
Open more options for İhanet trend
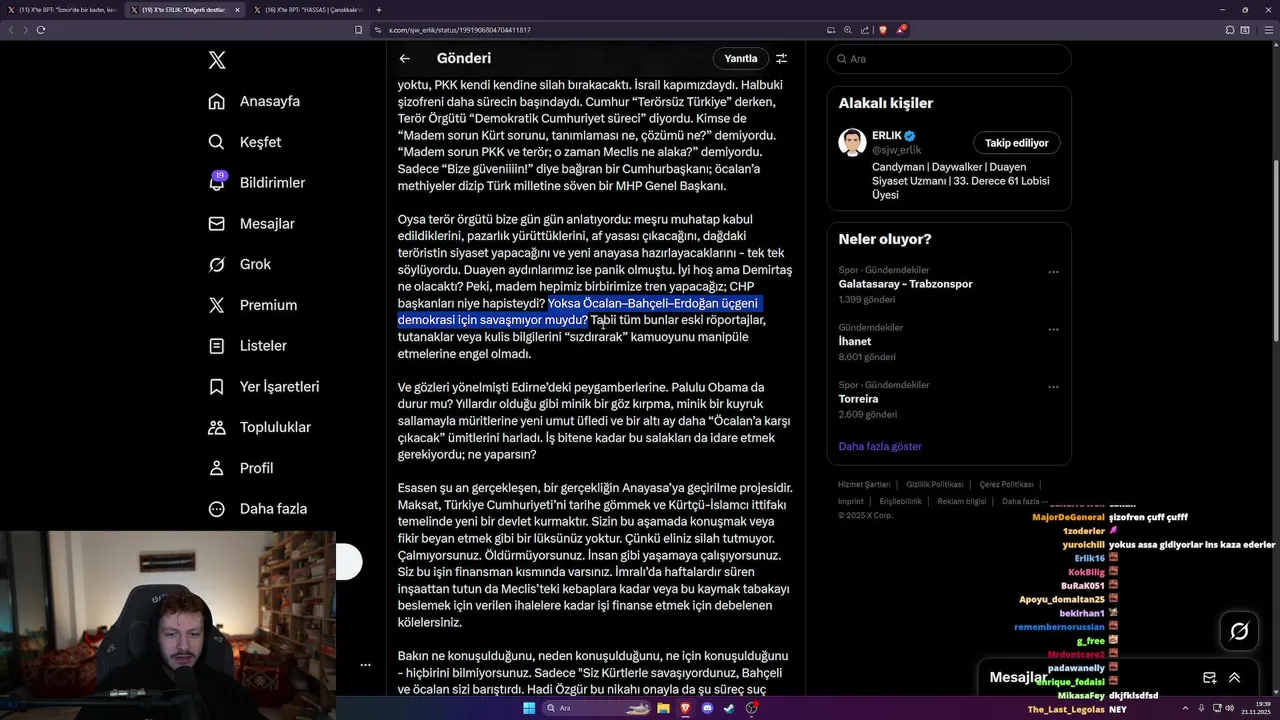[x=1053, y=329]
